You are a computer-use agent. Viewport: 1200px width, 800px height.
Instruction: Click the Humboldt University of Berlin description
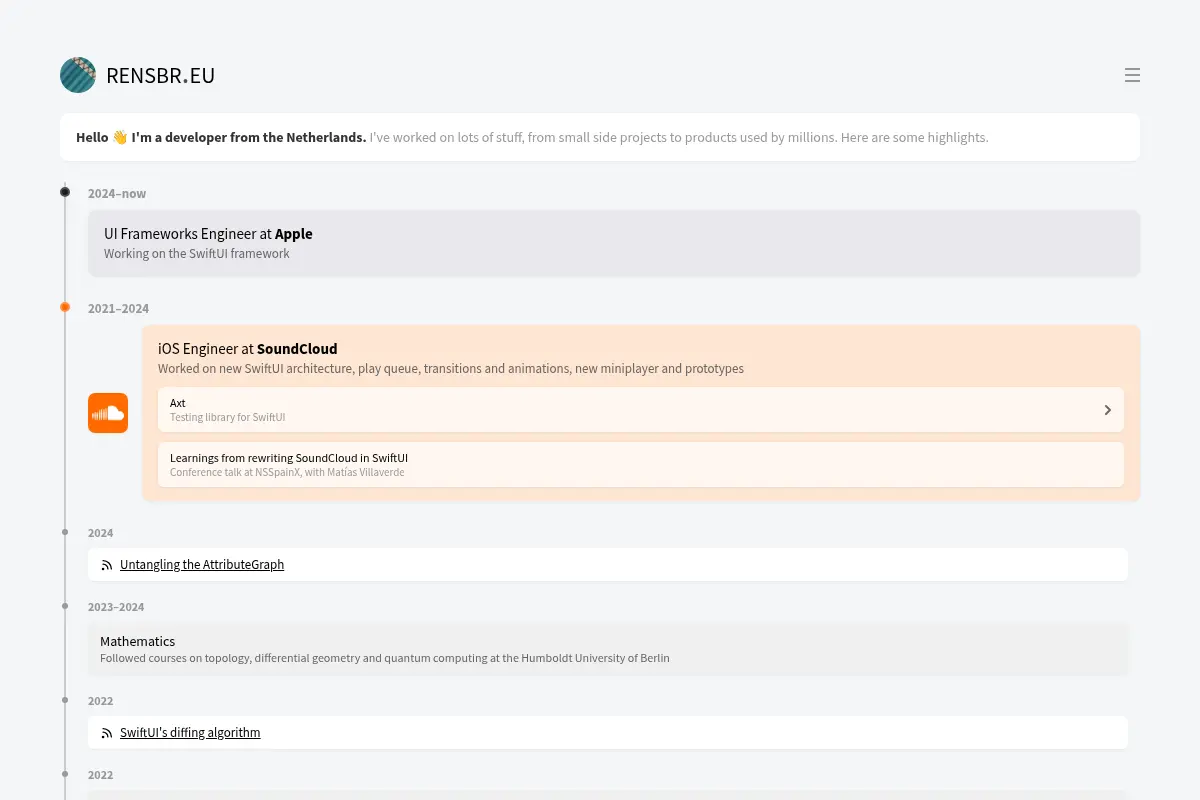pyautogui.click(x=385, y=658)
